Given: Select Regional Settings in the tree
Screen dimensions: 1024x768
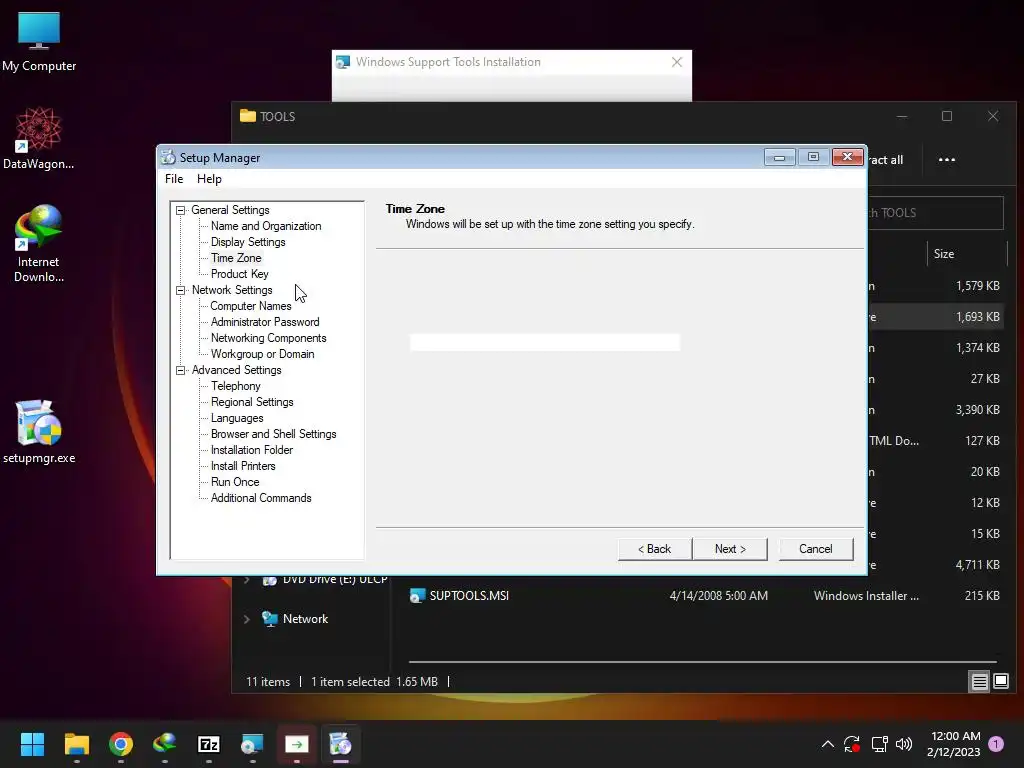Looking at the screenshot, I should click(x=251, y=402).
